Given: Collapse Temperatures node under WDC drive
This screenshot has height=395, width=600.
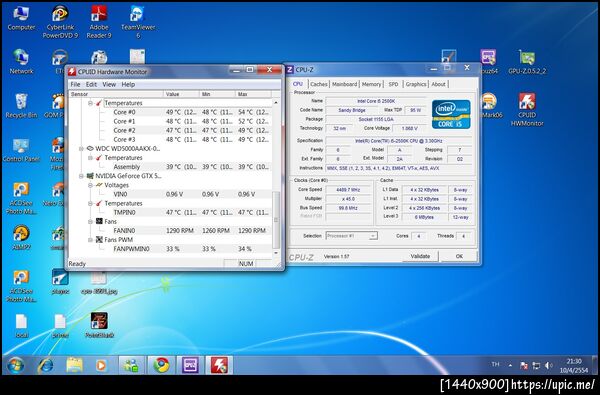Looking at the screenshot, I should coord(91,158).
